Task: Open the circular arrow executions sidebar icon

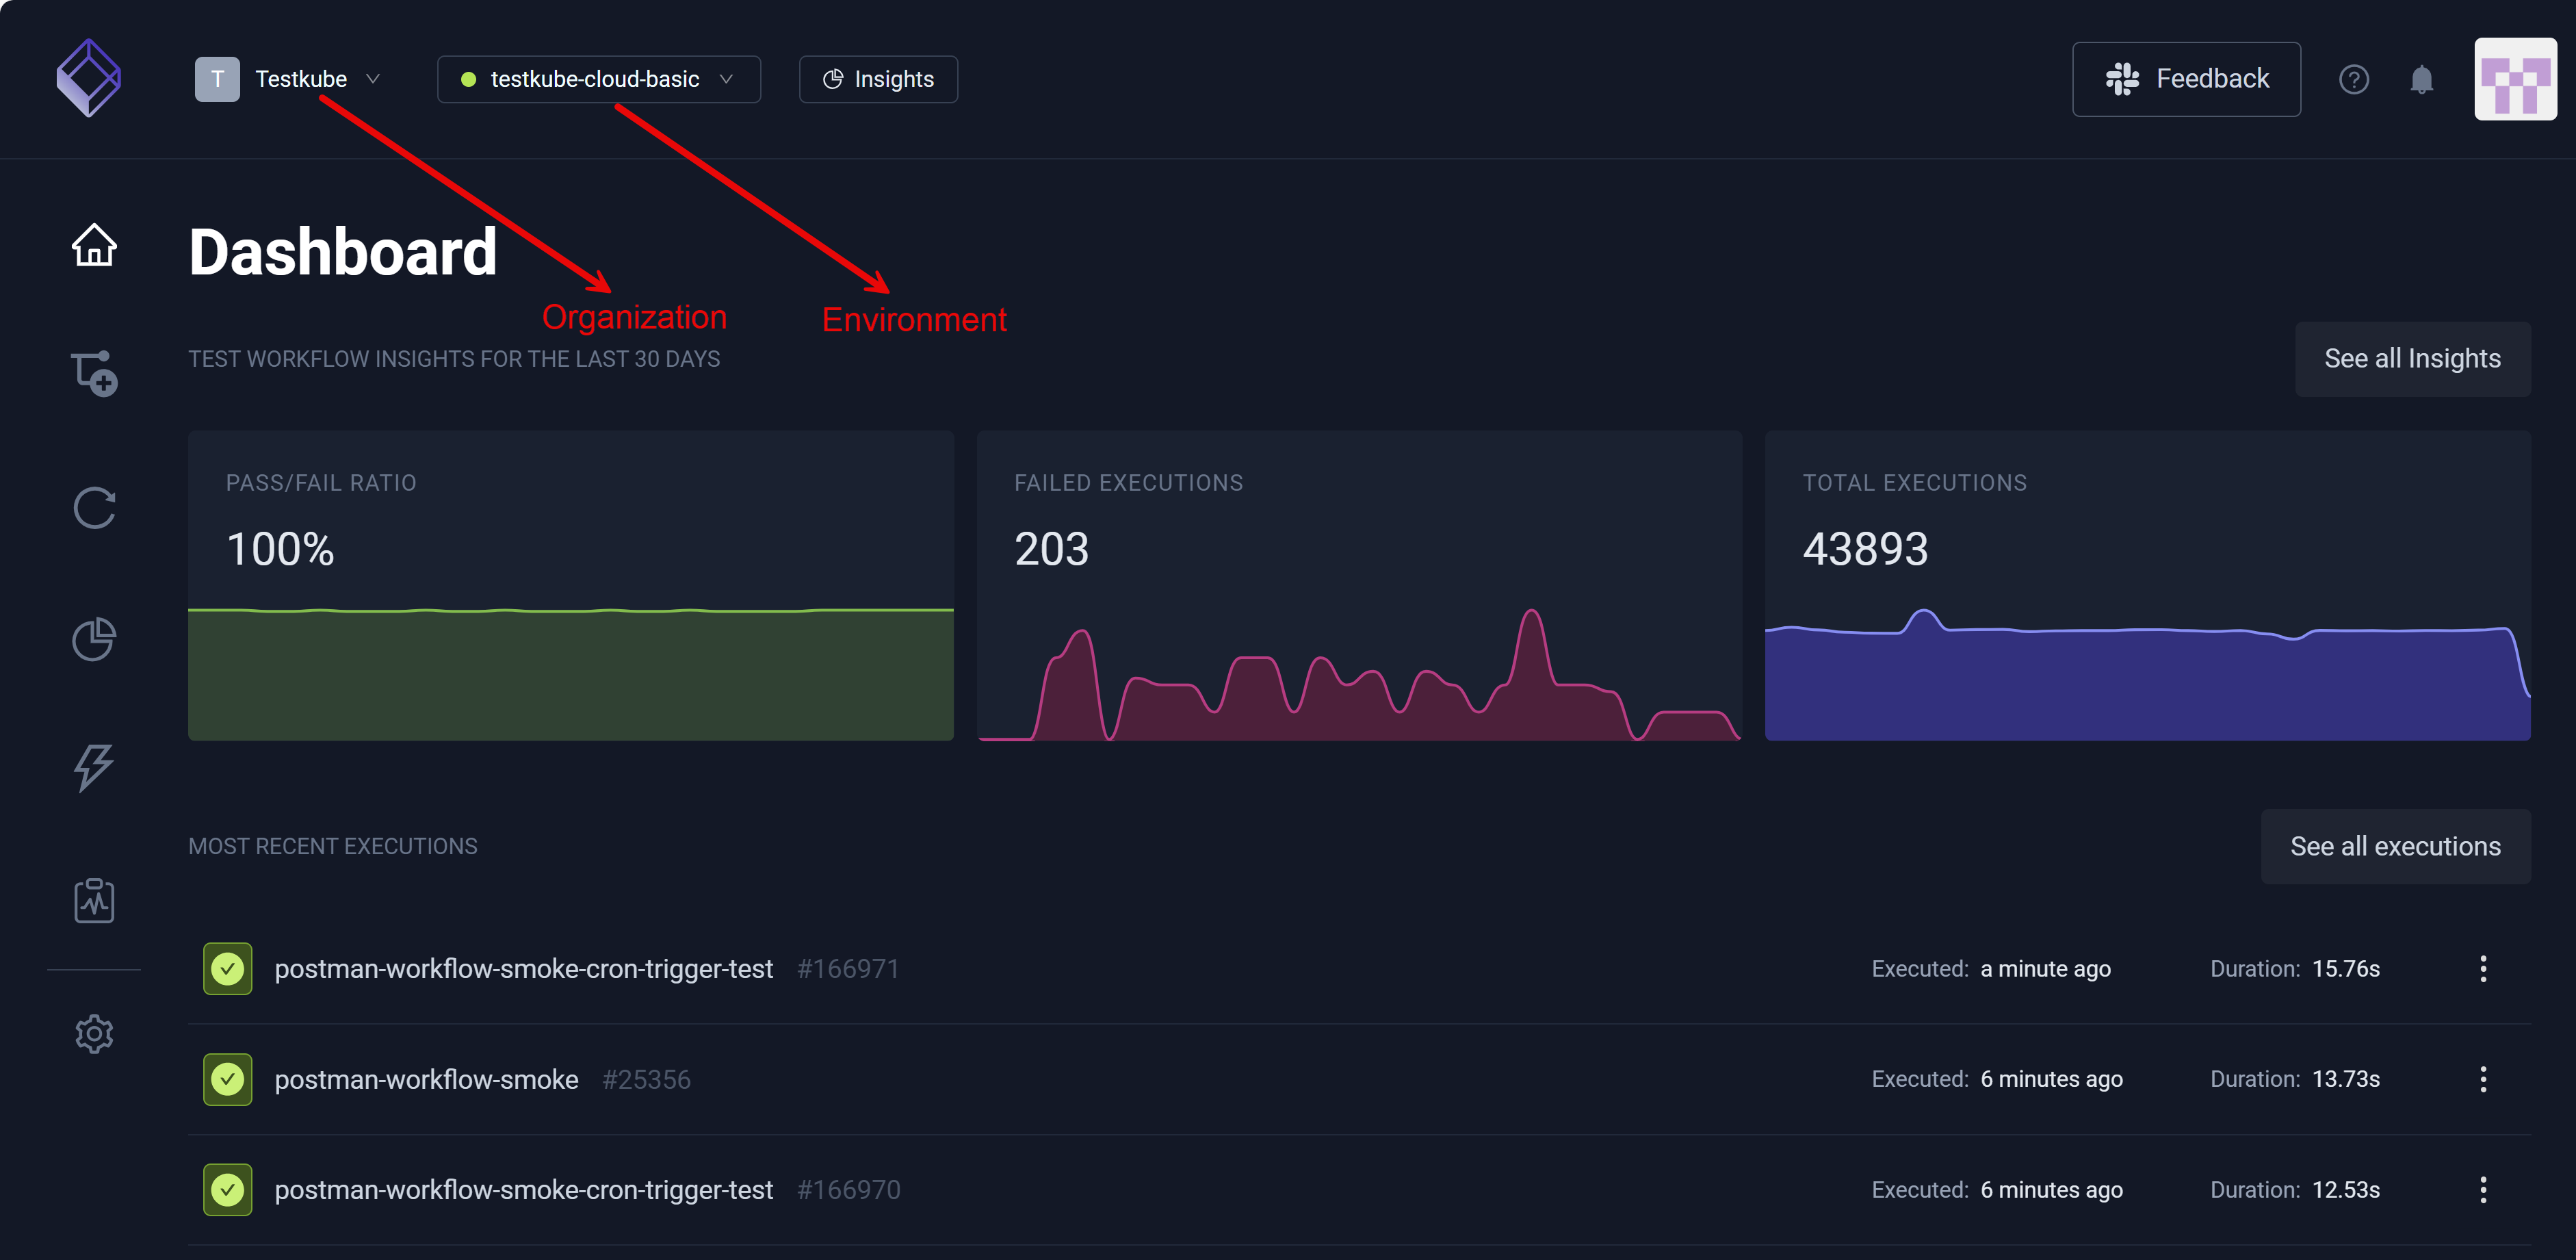Action: (94, 508)
